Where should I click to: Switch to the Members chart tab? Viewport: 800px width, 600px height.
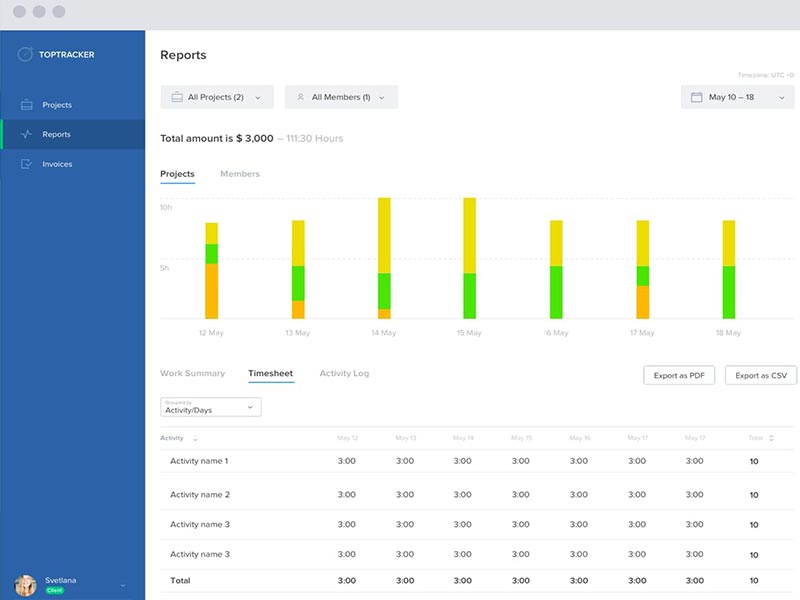240,174
